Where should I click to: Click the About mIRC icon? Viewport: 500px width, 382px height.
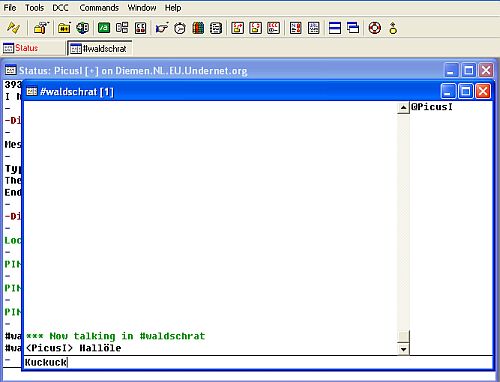coord(393,28)
